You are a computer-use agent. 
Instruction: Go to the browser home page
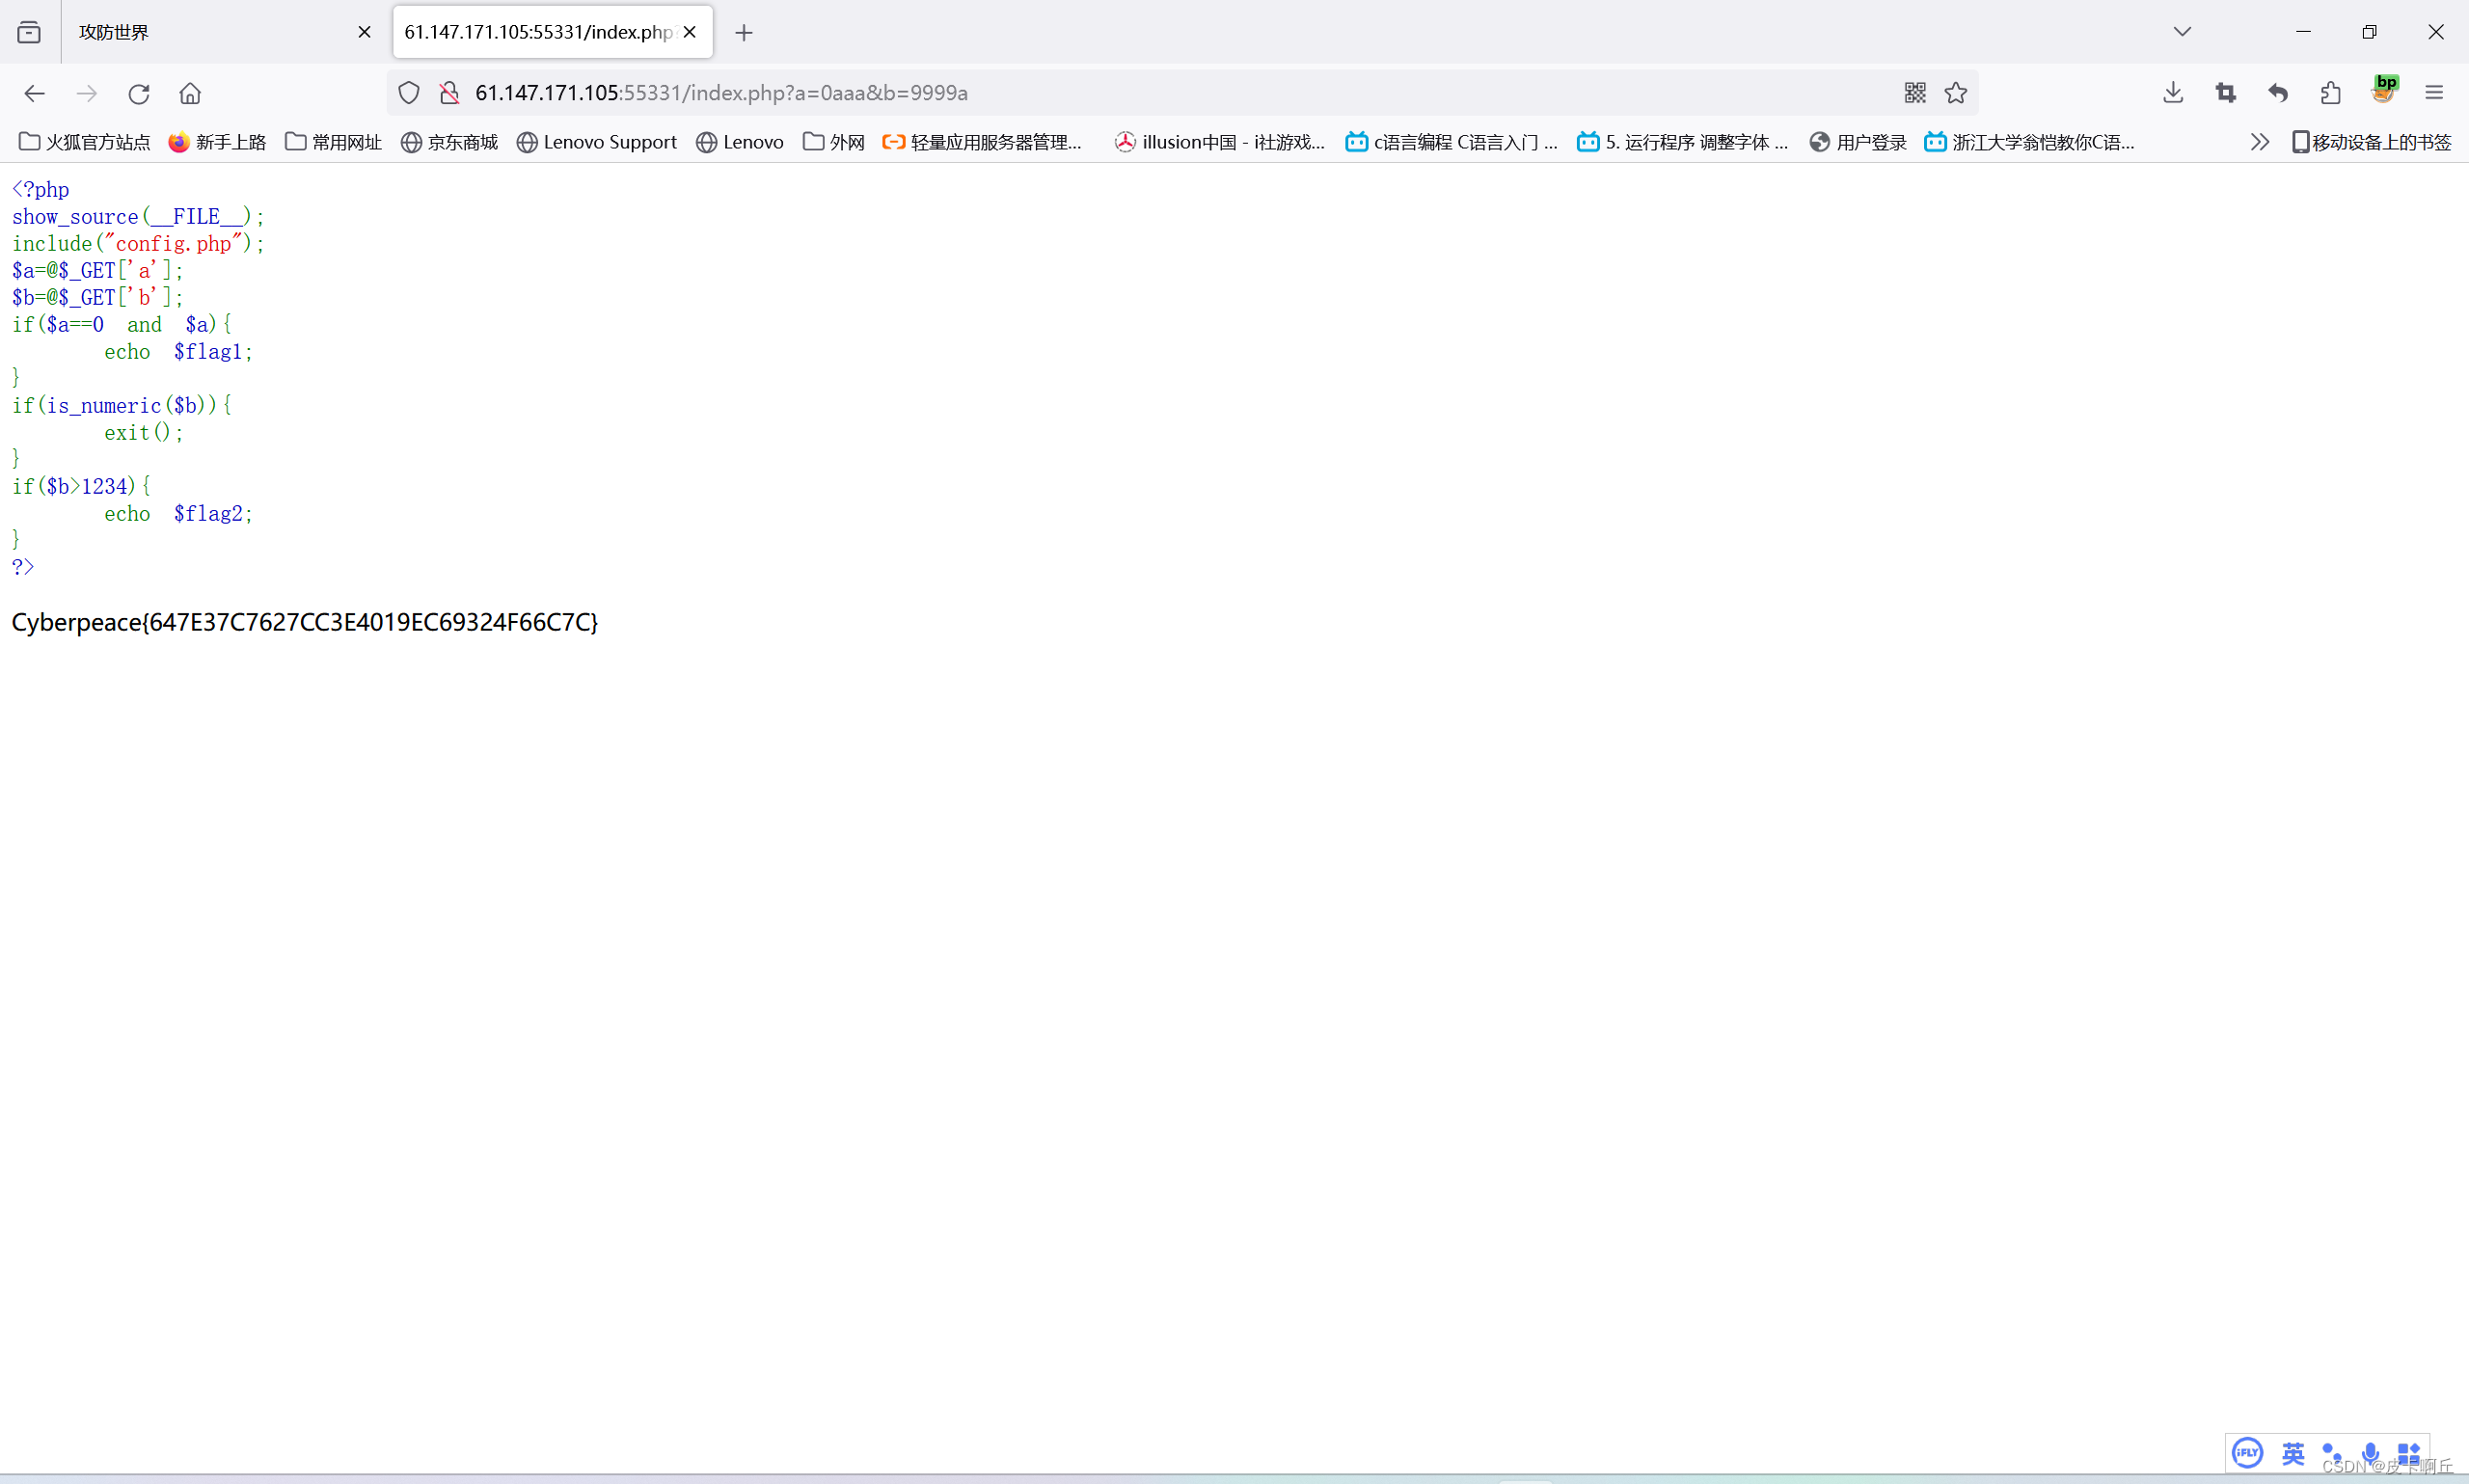tap(189, 93)
